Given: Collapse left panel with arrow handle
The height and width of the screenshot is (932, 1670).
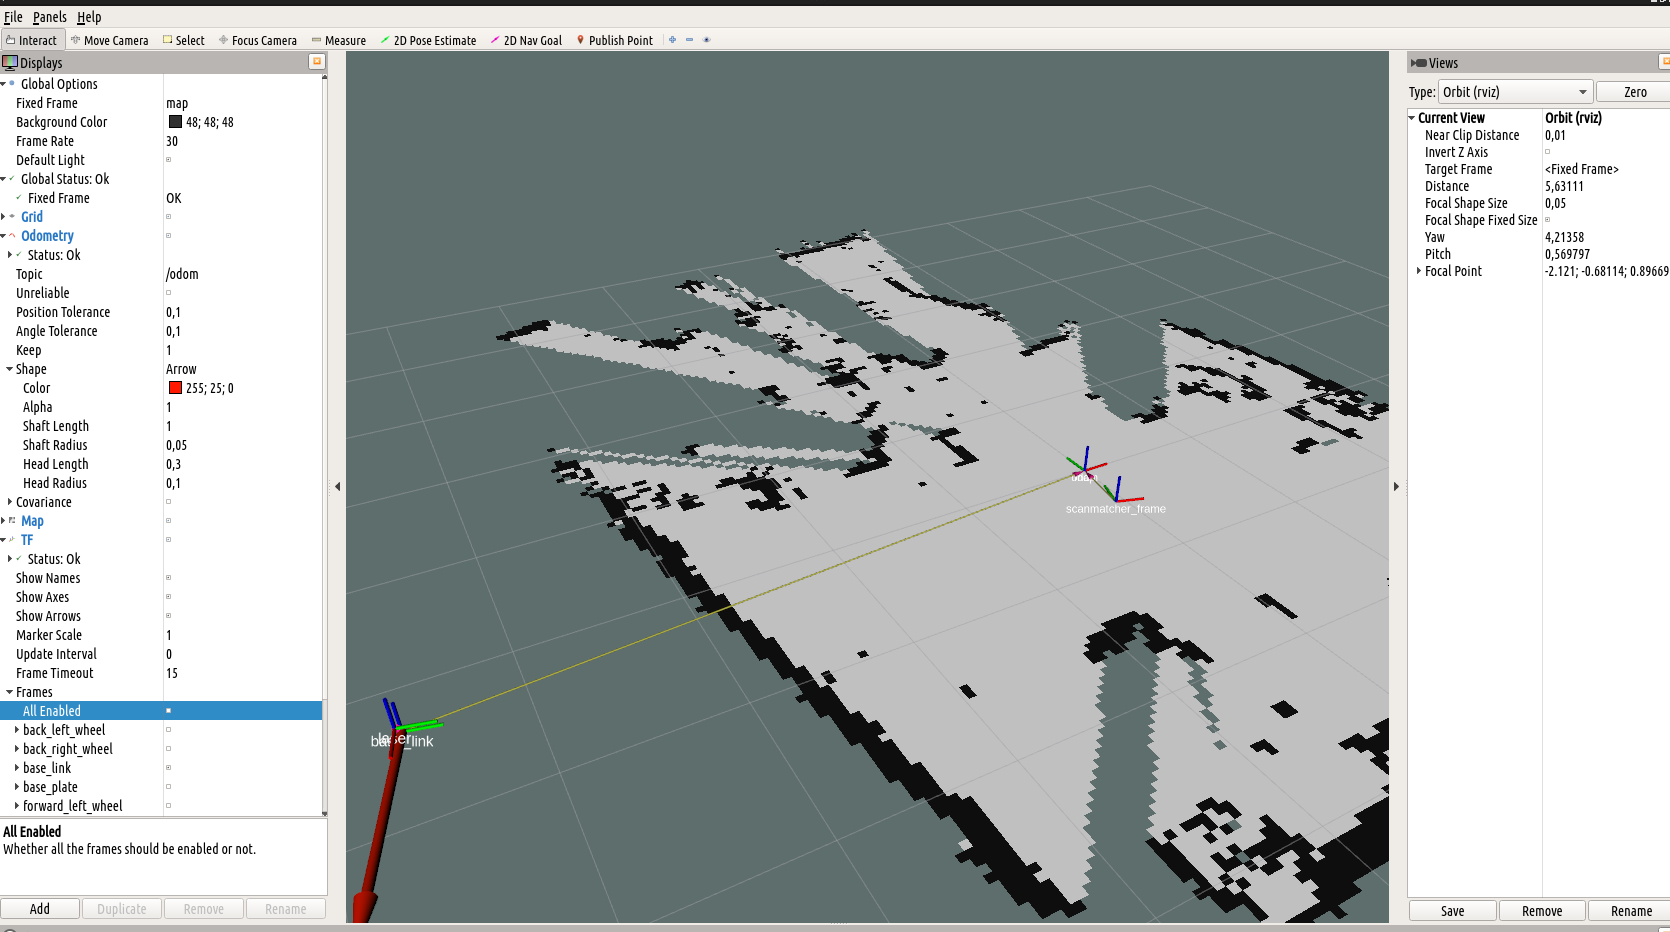Looking at the screenshot, I should (x=337, y=487).
